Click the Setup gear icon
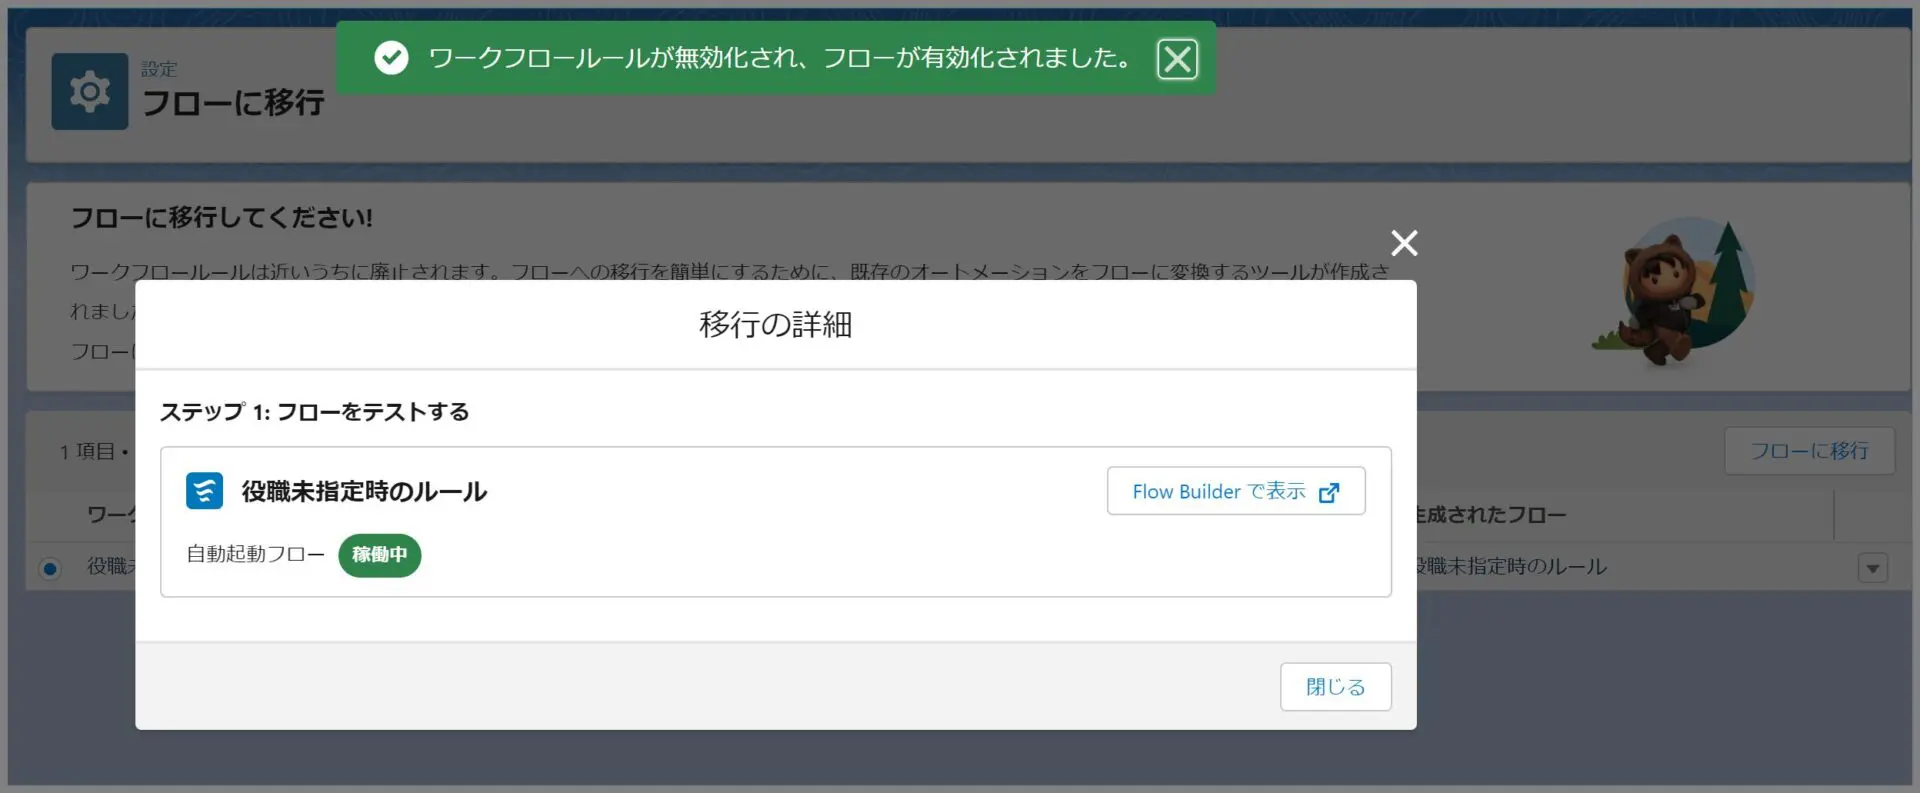Viewport: 1920px width, 793px height. [x=90, y=92]
